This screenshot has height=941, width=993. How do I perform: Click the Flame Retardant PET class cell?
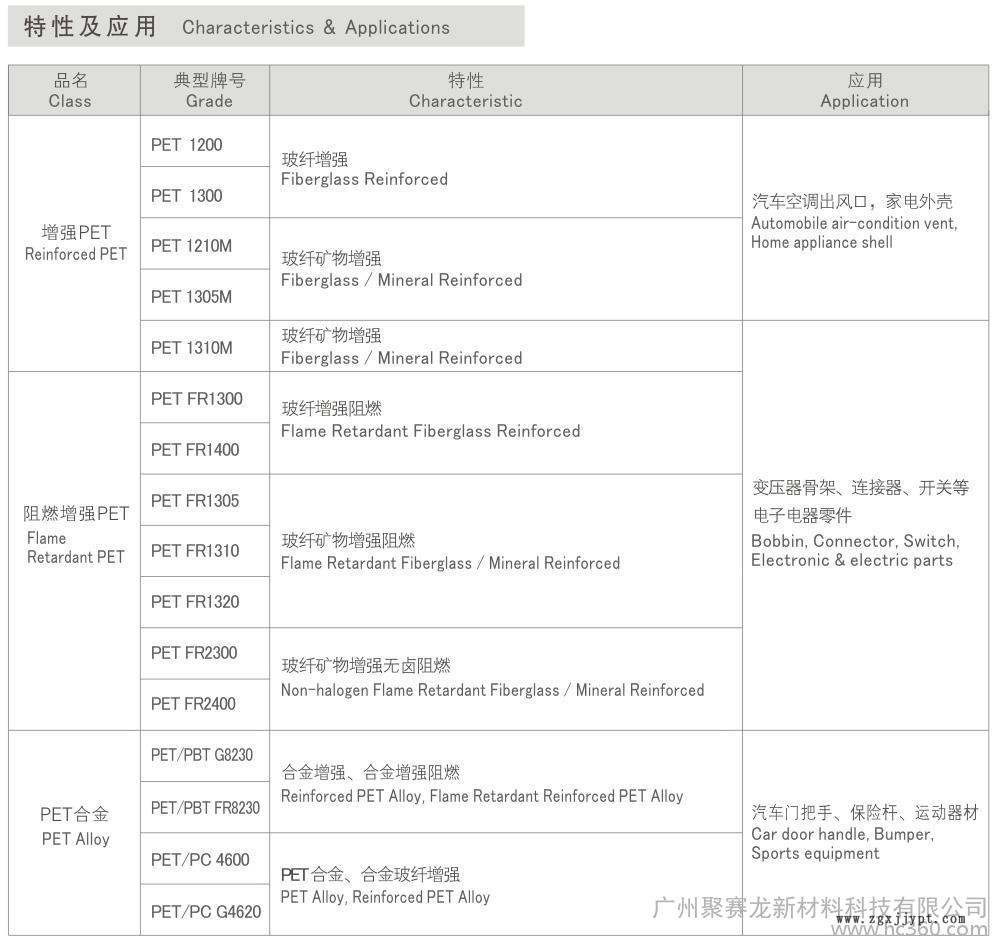(76, 535)
